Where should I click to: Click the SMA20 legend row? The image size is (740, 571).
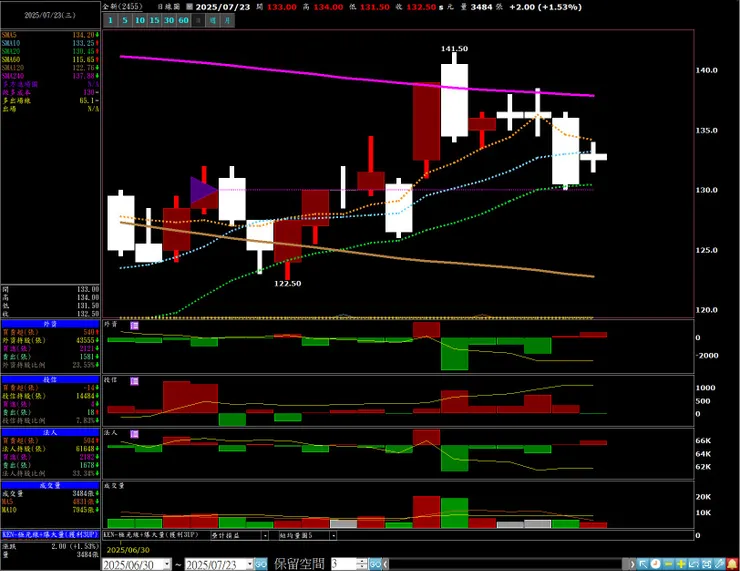(50, 51)
